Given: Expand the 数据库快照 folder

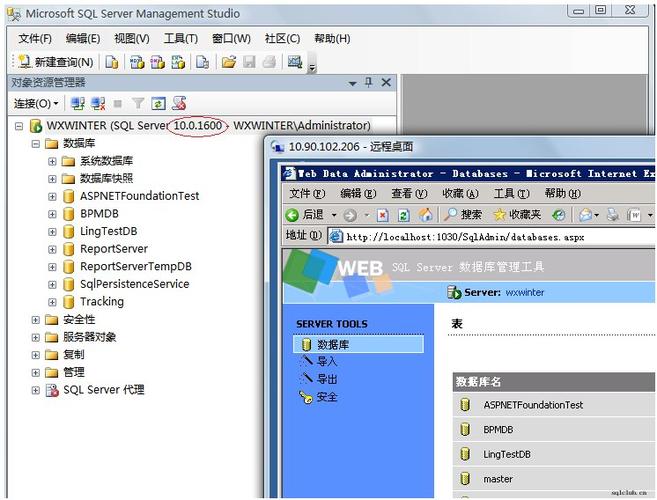Looking at the screenshot, I should point(52,179).
